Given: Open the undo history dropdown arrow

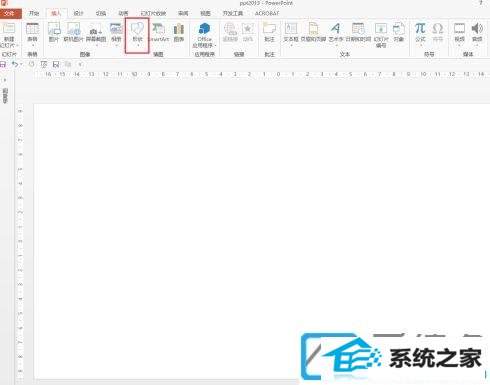Looking at the screenshot, I should point(21,64).
